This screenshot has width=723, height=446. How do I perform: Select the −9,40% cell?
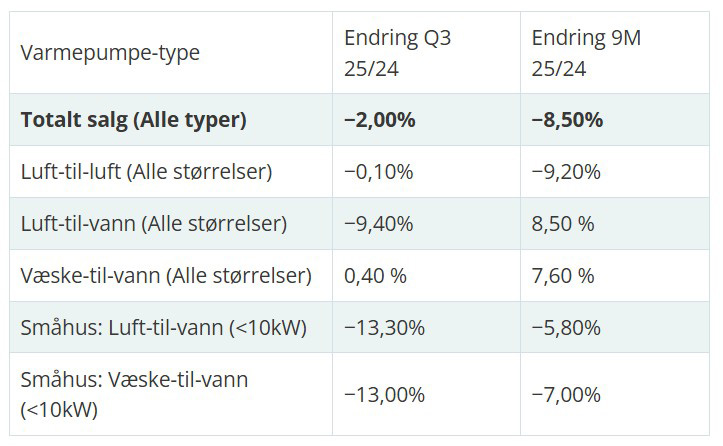click(378, 224)
